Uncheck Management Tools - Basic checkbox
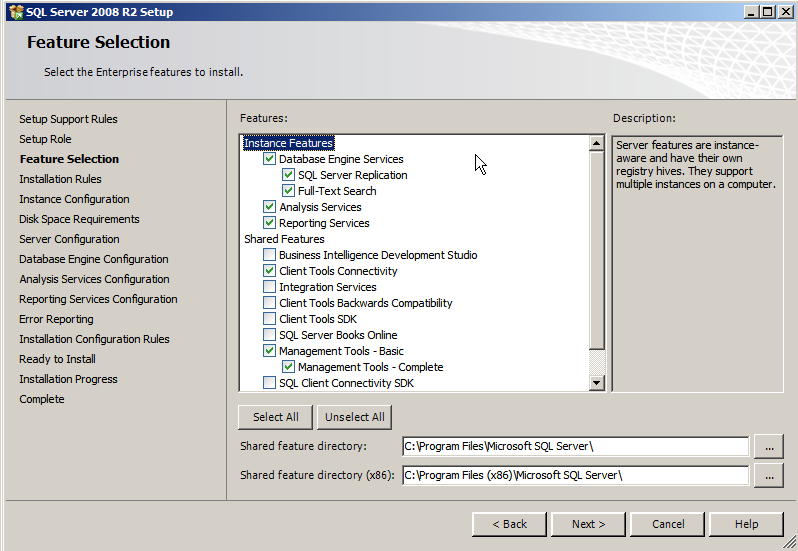798x551 pixels. tap(269, 351)
